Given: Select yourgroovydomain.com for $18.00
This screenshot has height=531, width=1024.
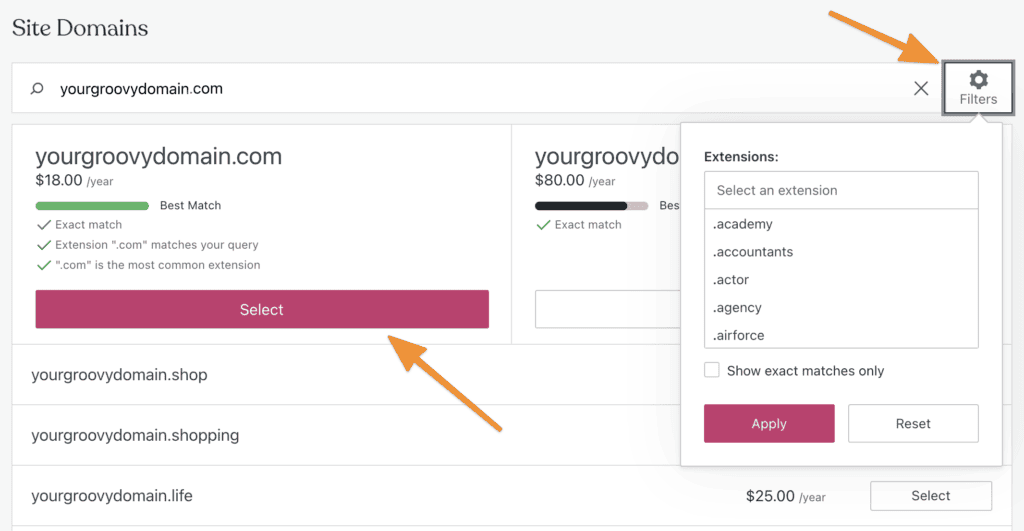Looking at the screenshot, I should tap(262, 310).
